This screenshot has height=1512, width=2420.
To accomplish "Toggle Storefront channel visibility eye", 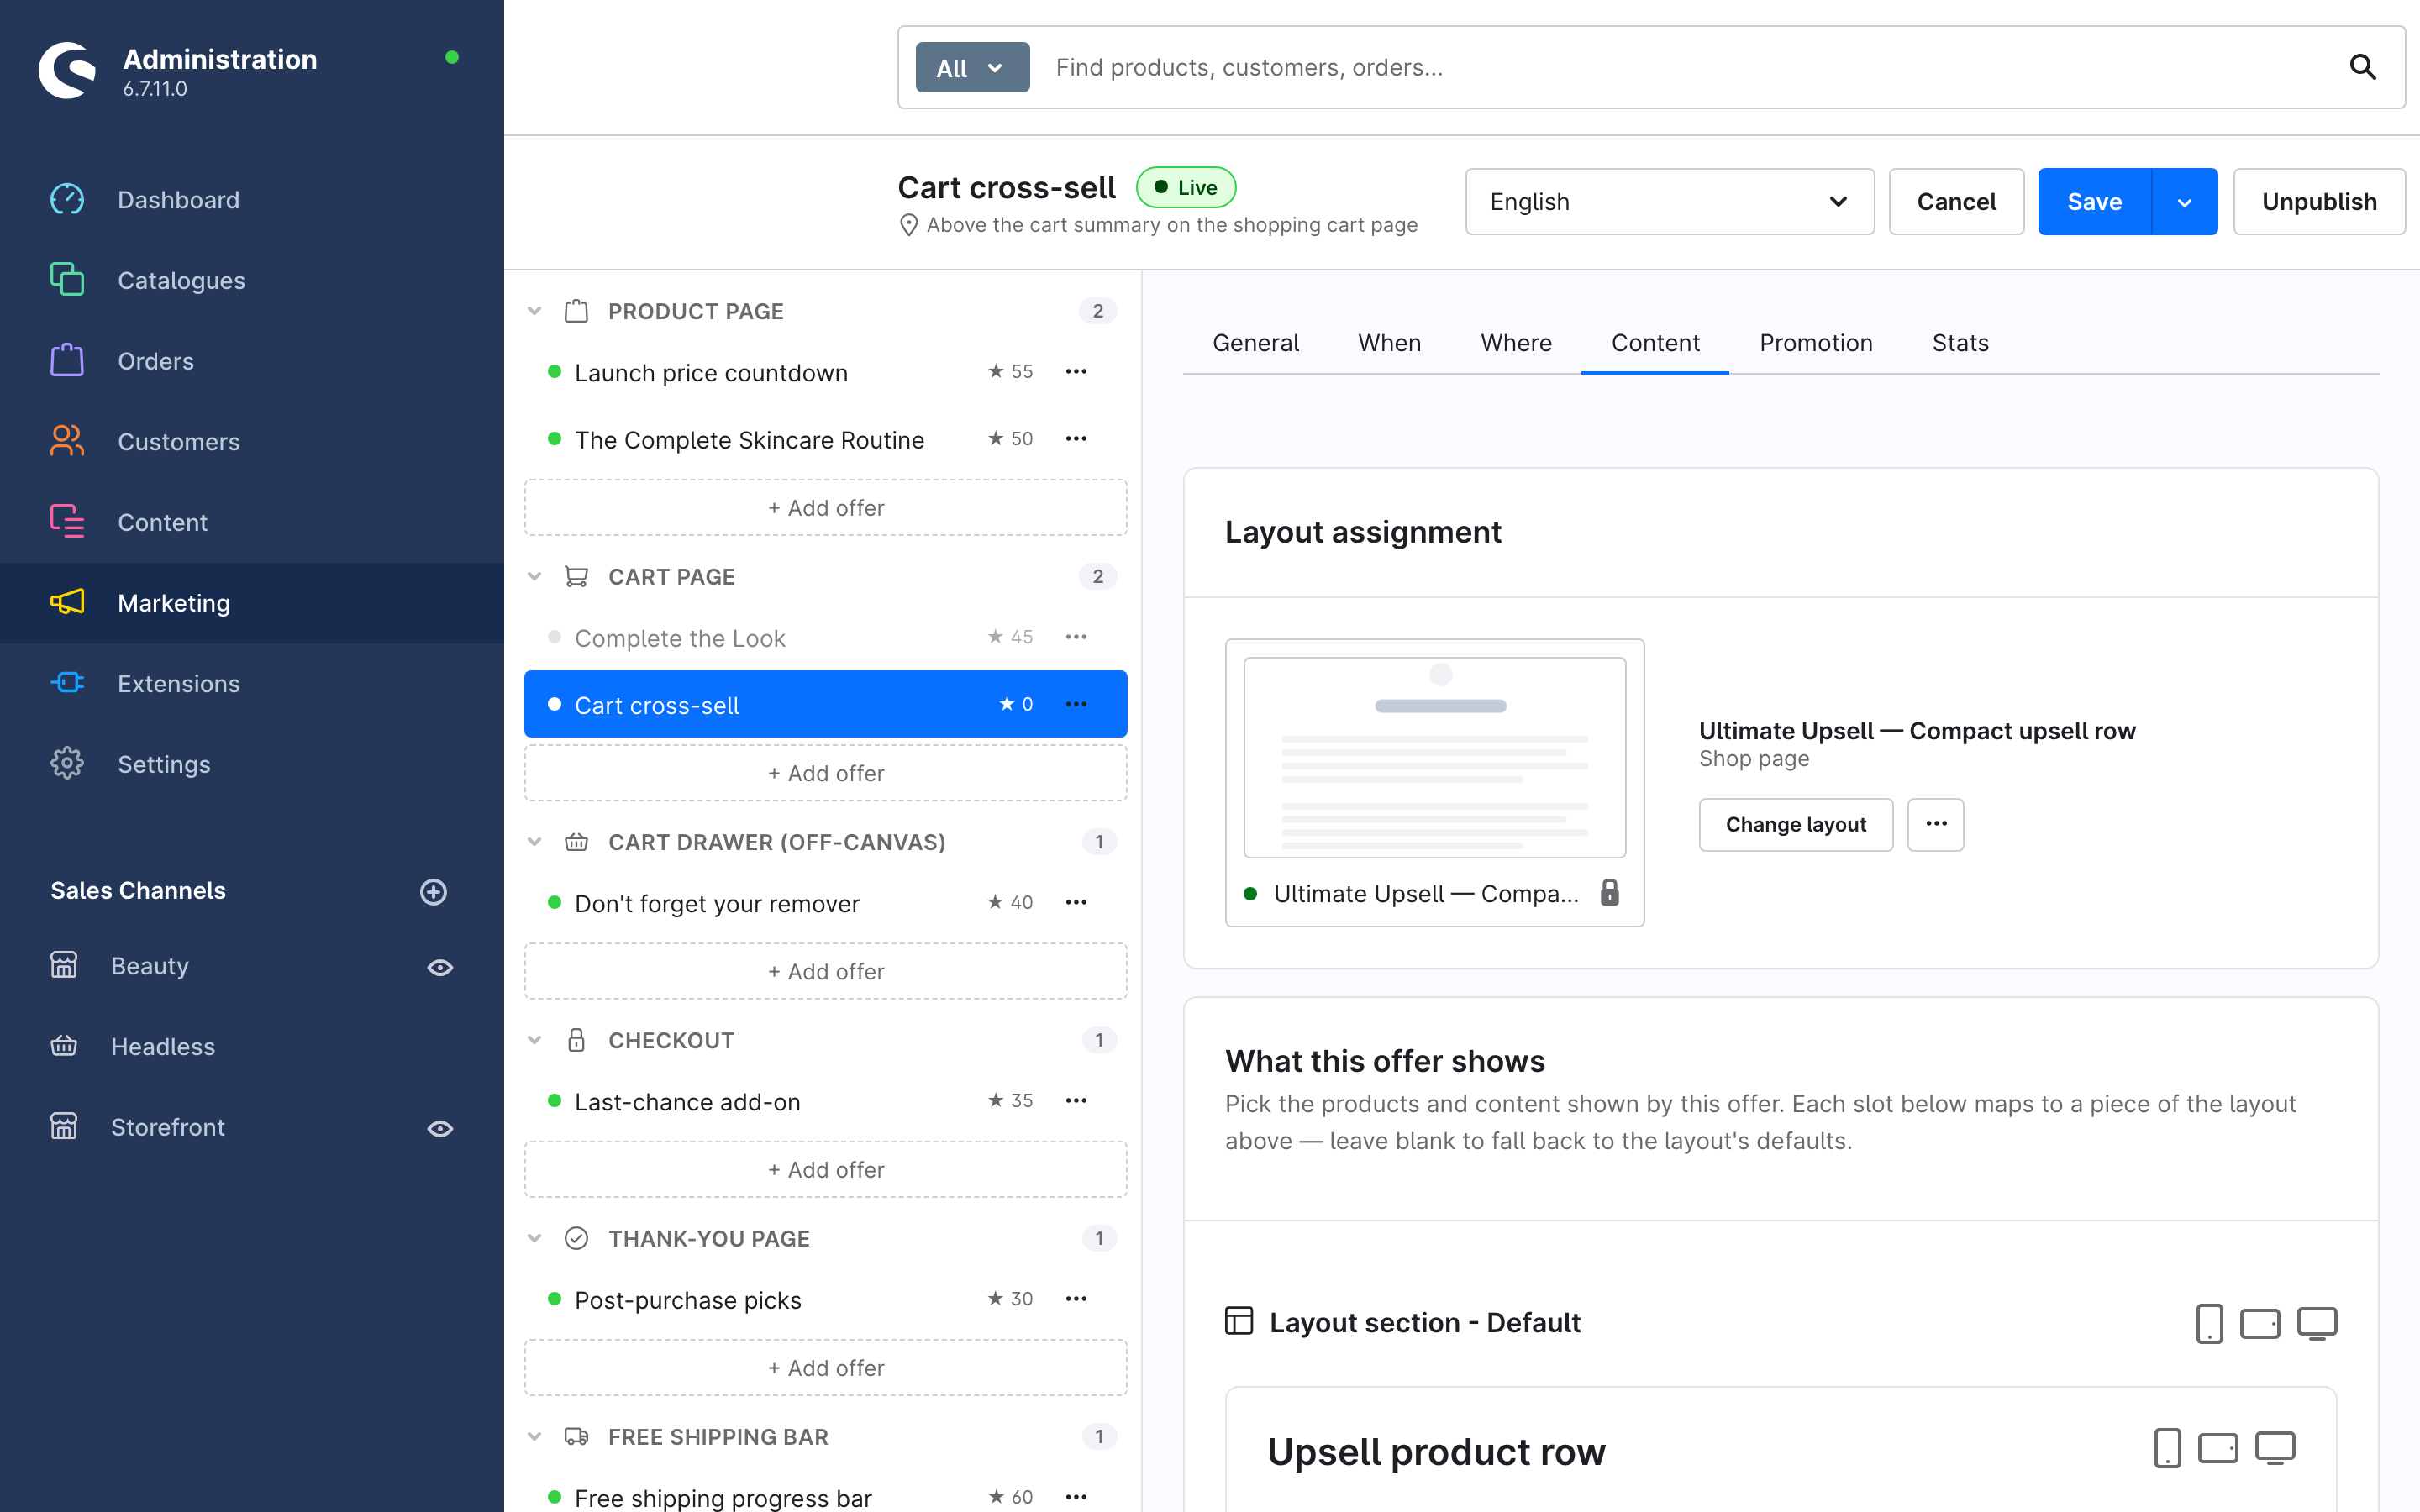I will point(440,1128).
